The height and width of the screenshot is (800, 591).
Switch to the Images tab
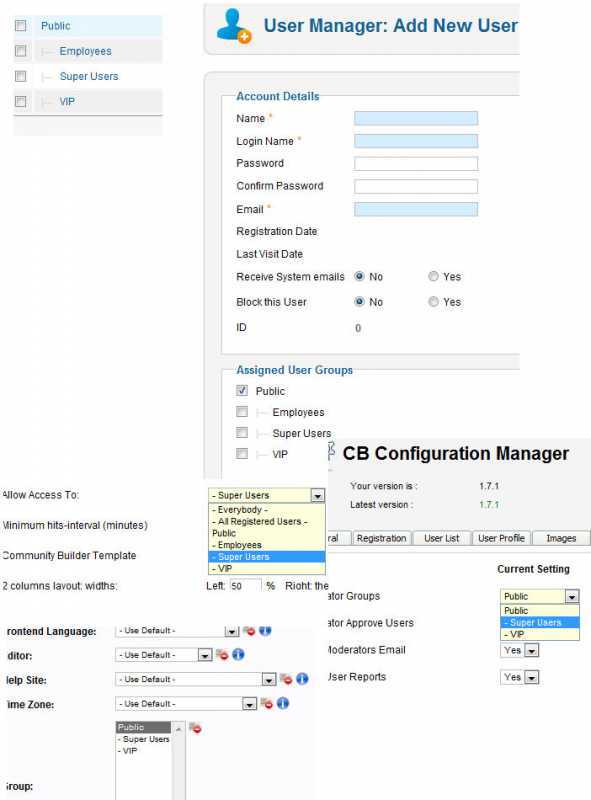(561, 538)
